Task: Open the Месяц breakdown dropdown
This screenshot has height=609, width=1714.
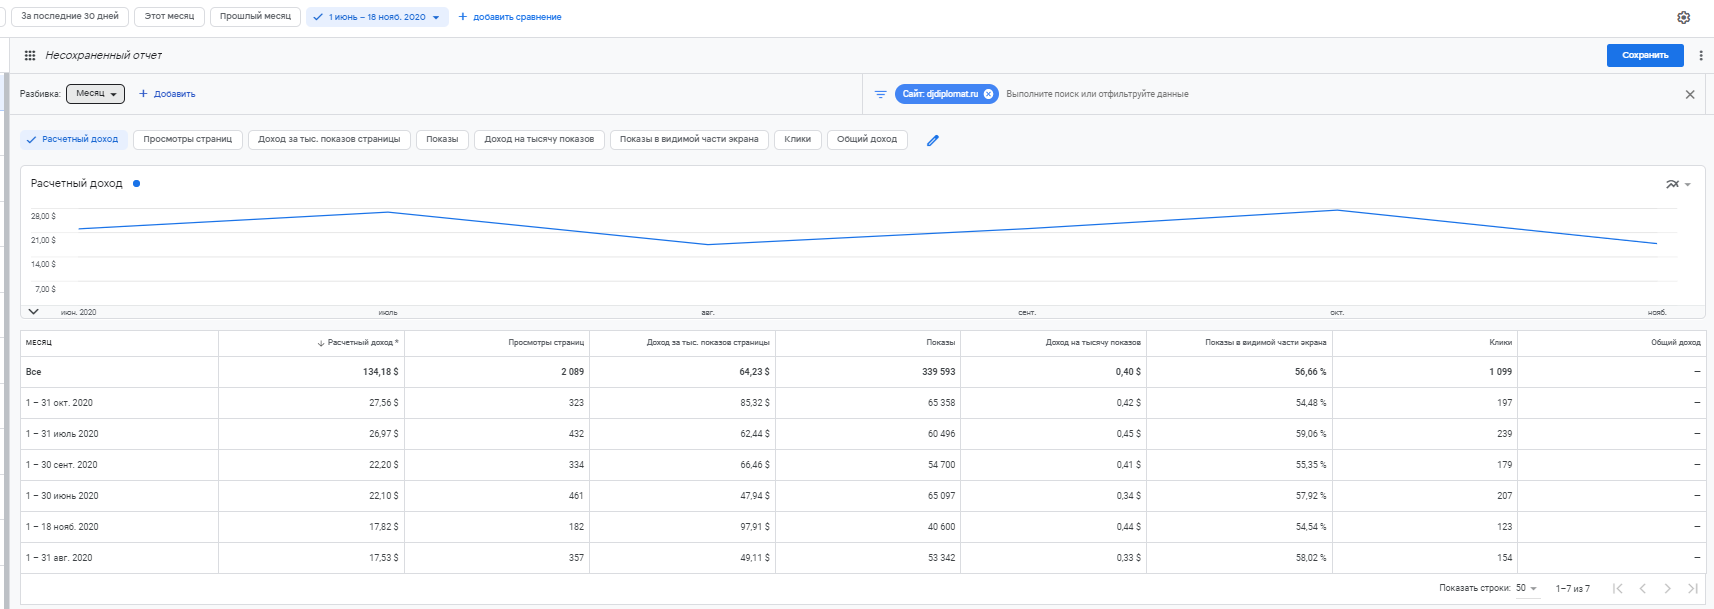Action: 96,94
